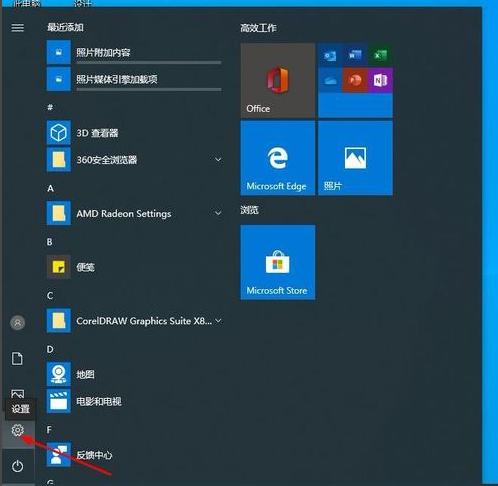Click the F letter group header
Screen dimensions: 498x486
pyautogui.click(x=49, y=430)
